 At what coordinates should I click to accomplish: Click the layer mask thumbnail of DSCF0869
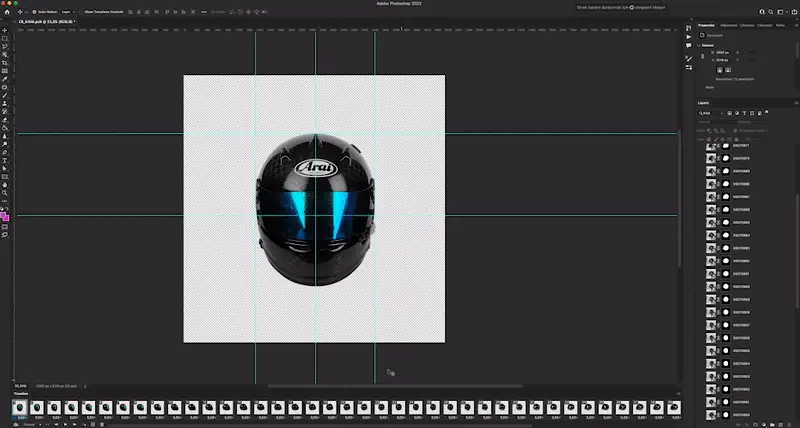click(726, 171)
